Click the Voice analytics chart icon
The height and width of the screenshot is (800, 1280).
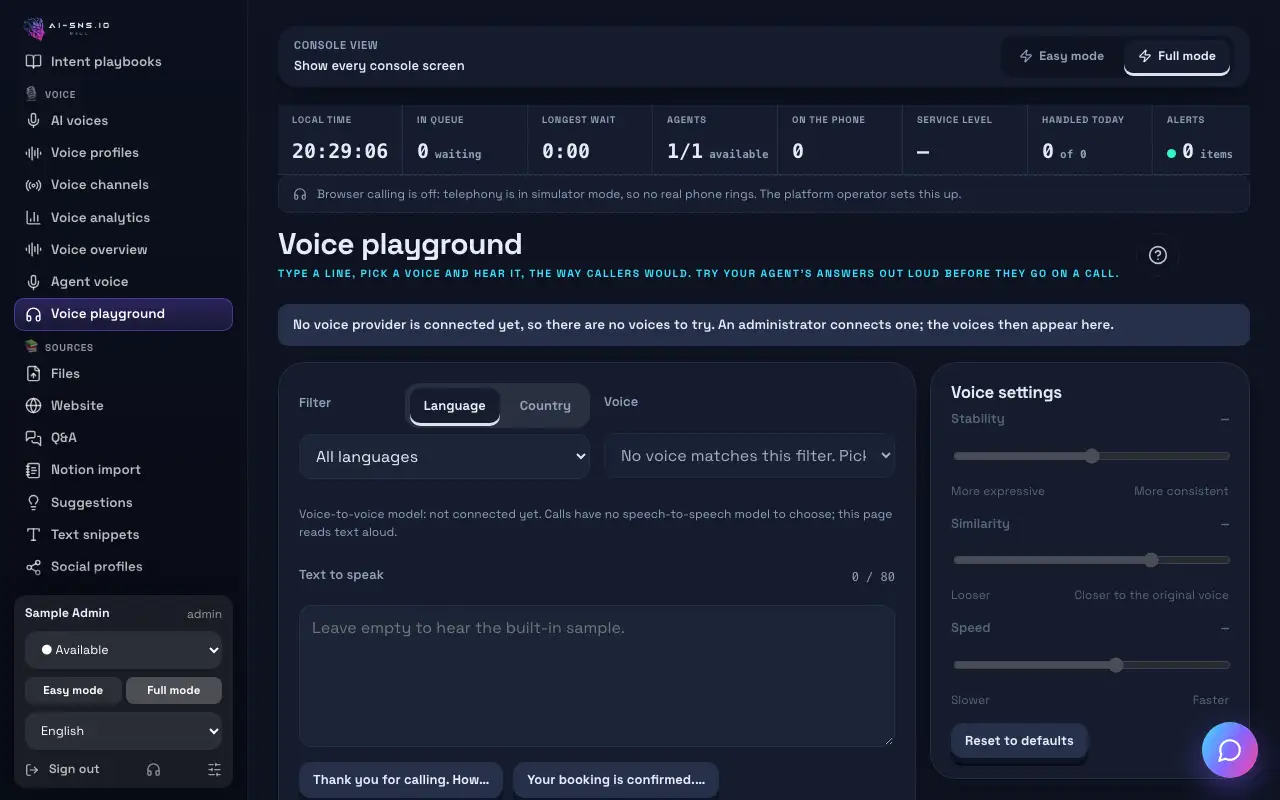pos(34,218)
